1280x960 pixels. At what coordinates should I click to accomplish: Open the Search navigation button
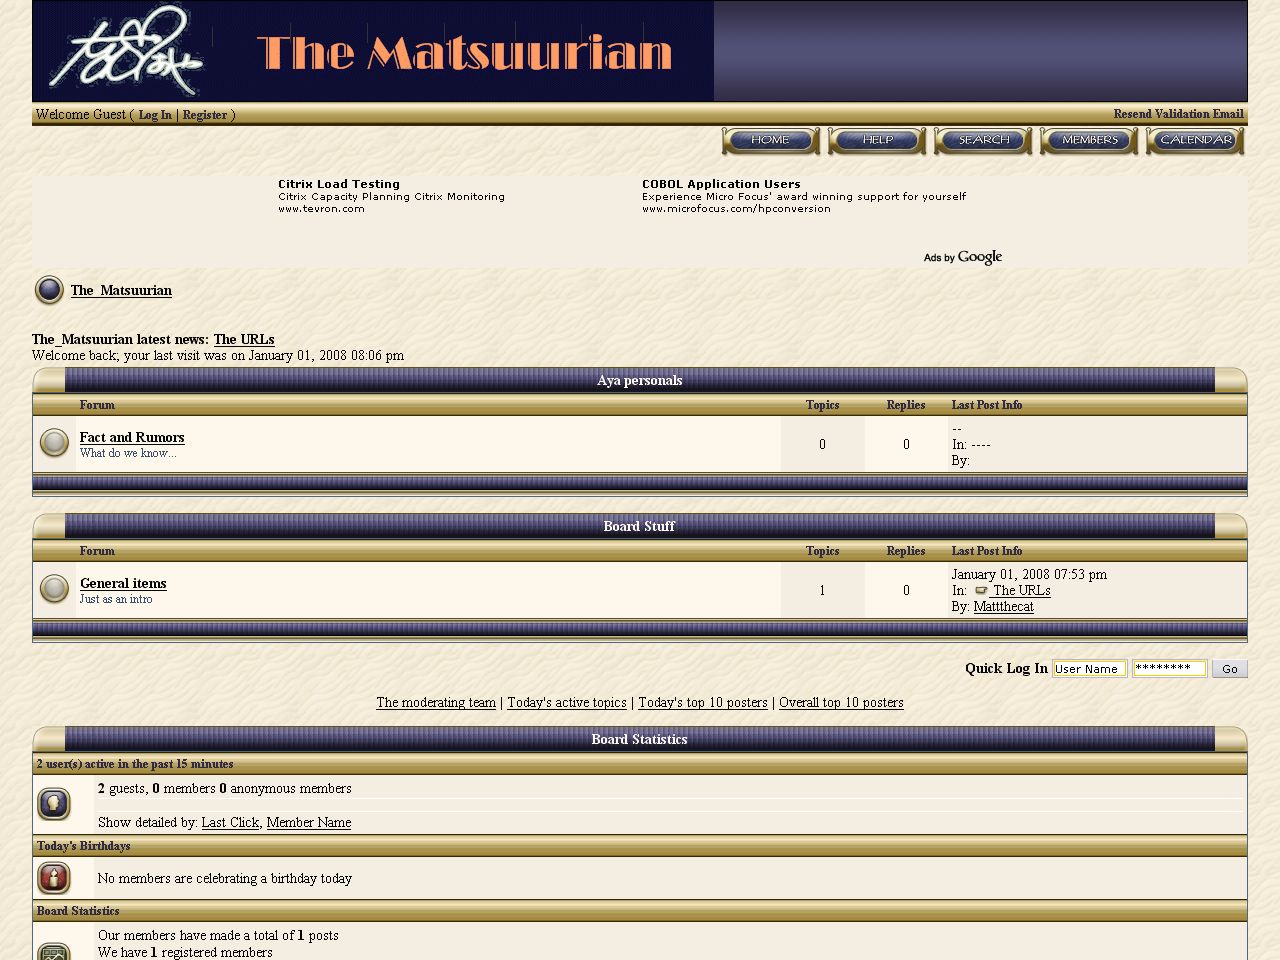coord(983,141)
